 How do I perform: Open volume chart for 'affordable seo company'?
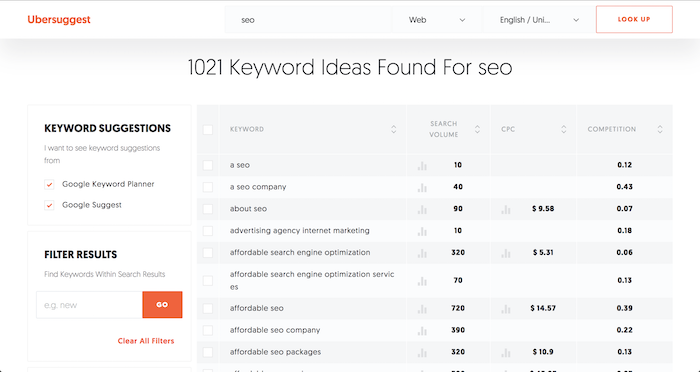(x=422, y=330)
